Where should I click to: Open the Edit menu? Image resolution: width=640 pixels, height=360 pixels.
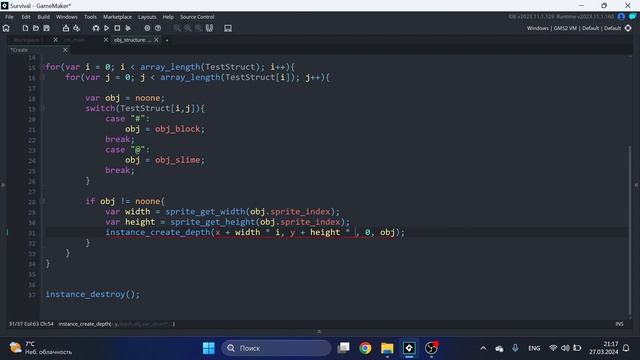coord(26,17)
